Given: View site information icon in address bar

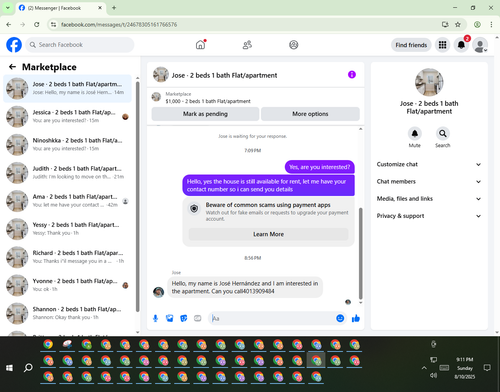Looking at the screenshot, I should pos(53,24).
